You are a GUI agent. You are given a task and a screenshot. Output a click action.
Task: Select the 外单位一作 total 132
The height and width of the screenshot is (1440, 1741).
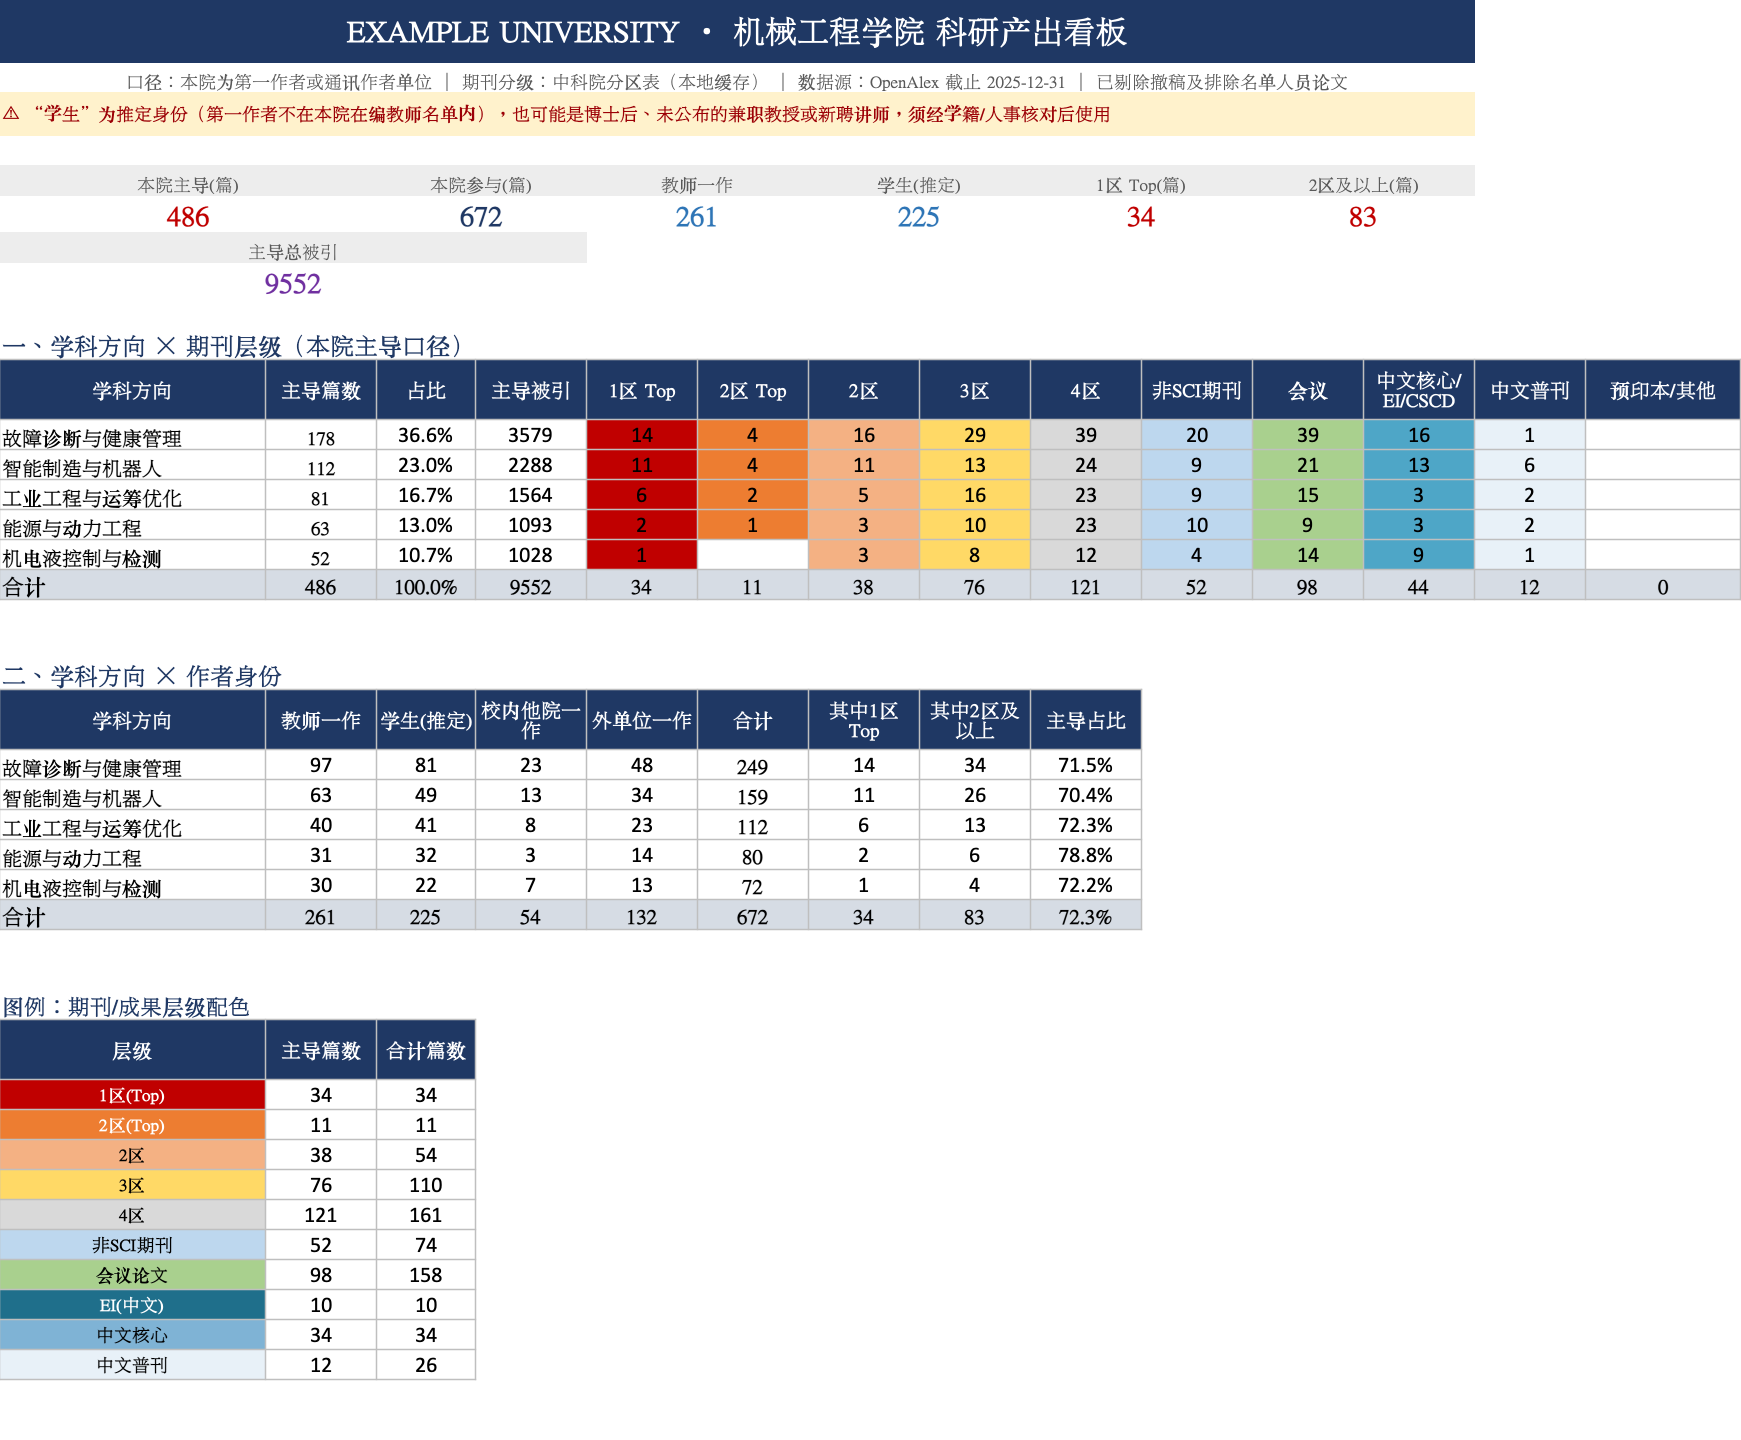point(642,917)
